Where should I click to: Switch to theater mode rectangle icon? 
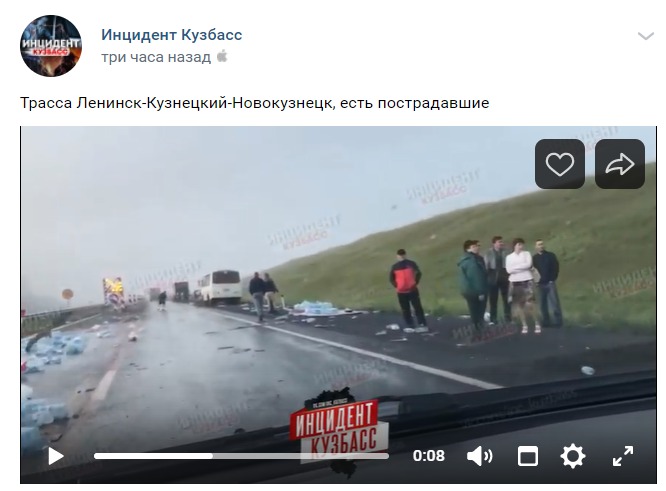(528, 457)
